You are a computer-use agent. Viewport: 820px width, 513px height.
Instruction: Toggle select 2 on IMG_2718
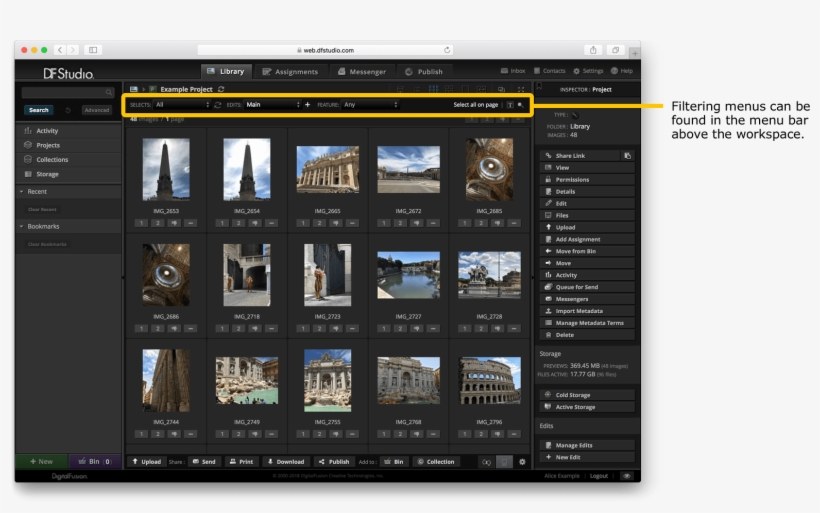pos(238,329)
